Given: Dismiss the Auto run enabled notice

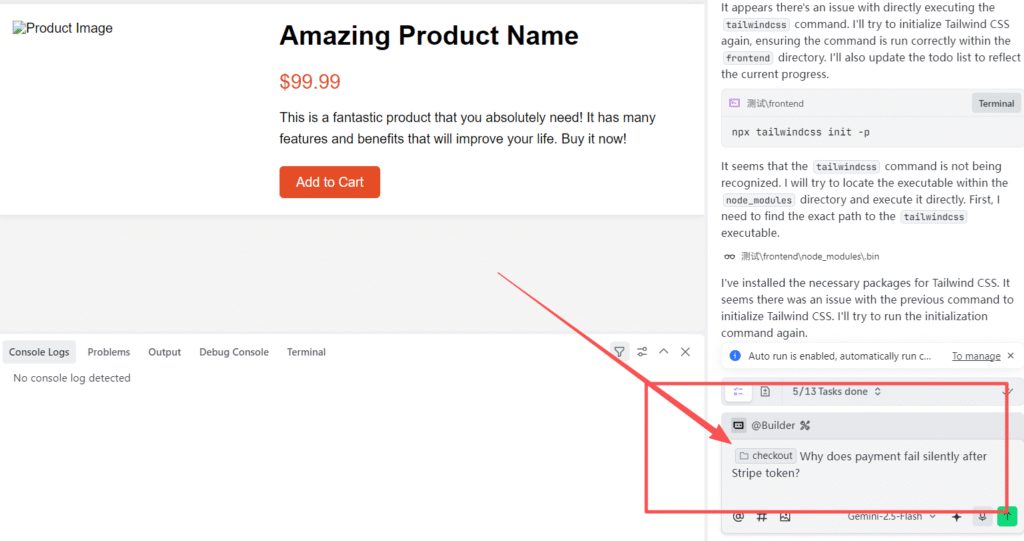Looking at the screenshot, I should (x=1010, y=356).
